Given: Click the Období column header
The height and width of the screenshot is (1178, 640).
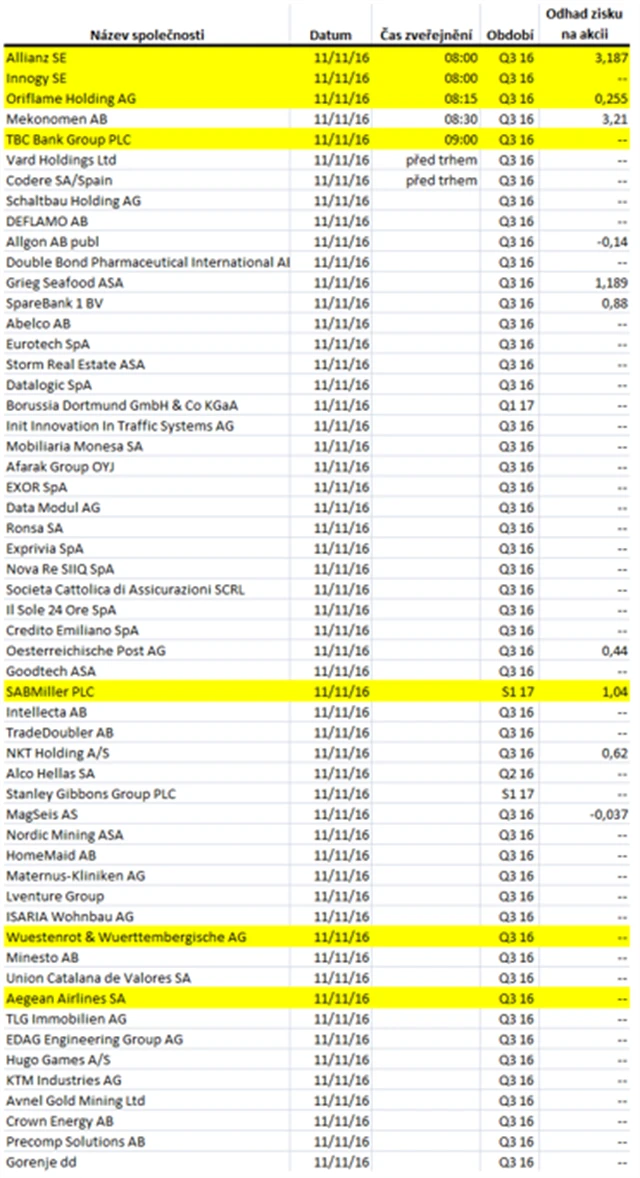Looking at the screenshot, I should (x=510, y=35).
